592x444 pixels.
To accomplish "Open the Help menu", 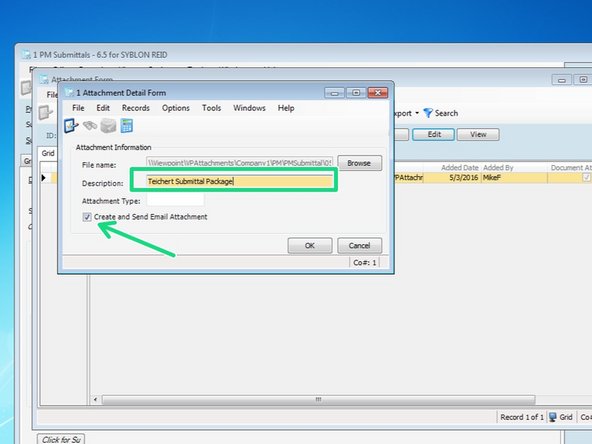I will click(286, 108).
